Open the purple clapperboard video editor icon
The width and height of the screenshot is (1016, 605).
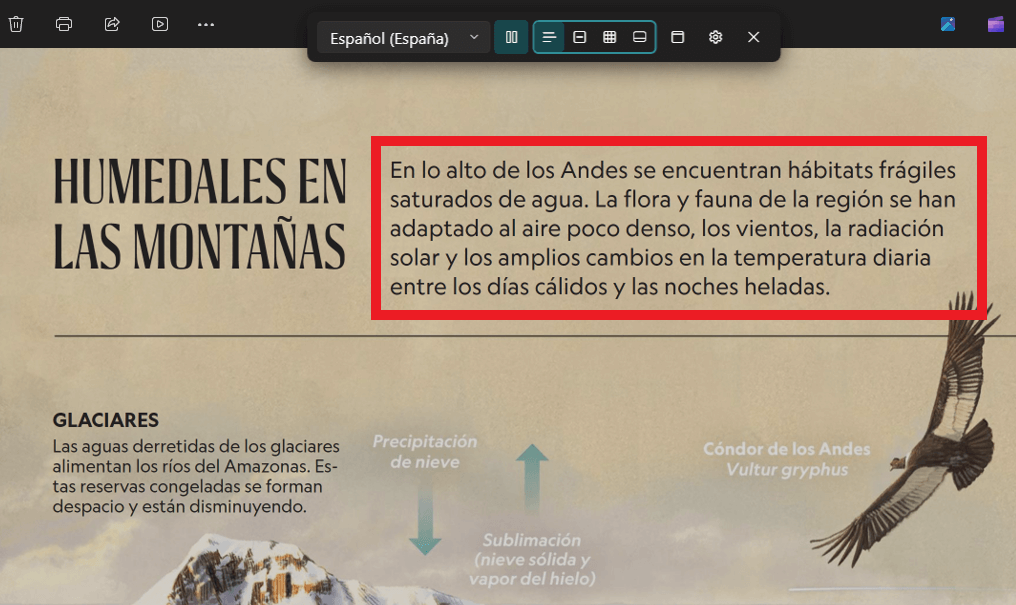(x=996, y=24)
